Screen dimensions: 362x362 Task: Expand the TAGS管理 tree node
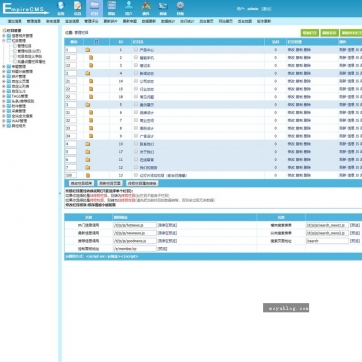(4, 96)
